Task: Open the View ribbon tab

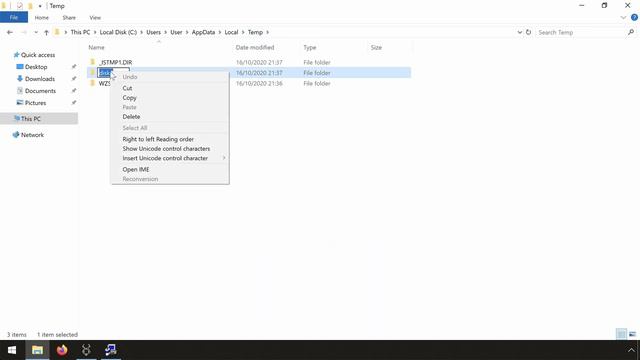Action: coord(95,18)
